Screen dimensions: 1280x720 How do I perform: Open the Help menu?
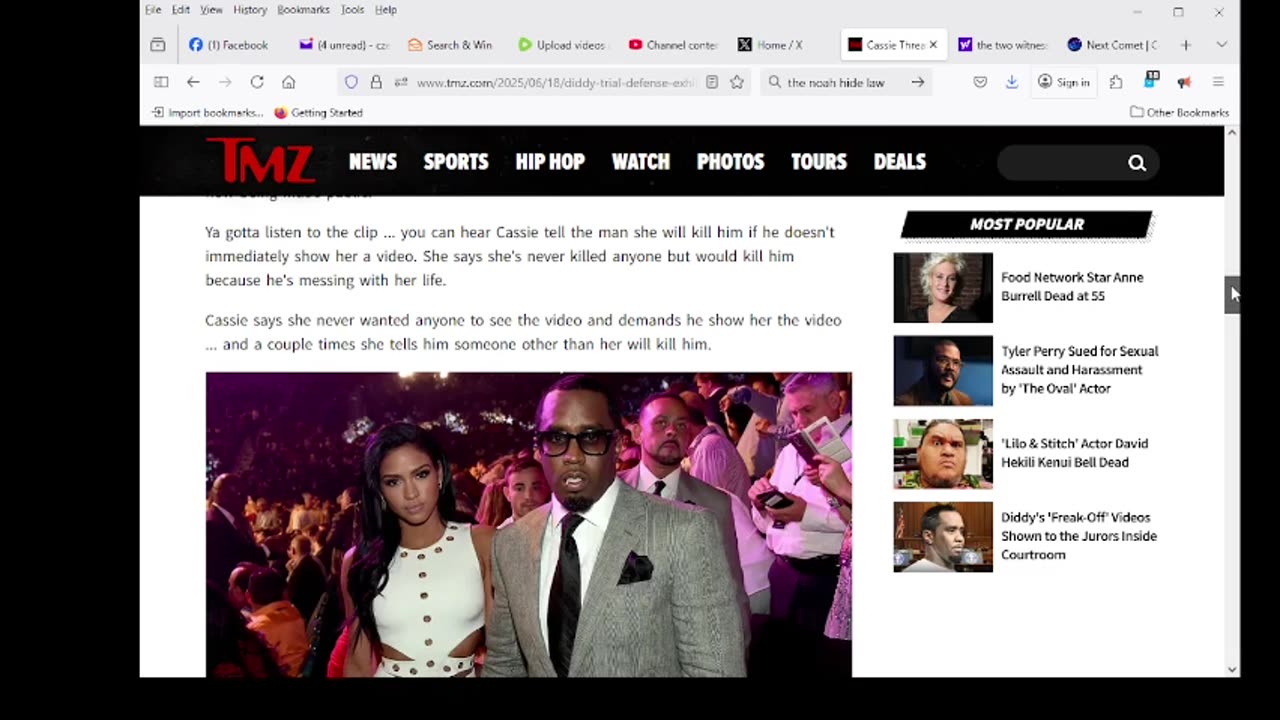pyautogui.click(x=386, y=10)
